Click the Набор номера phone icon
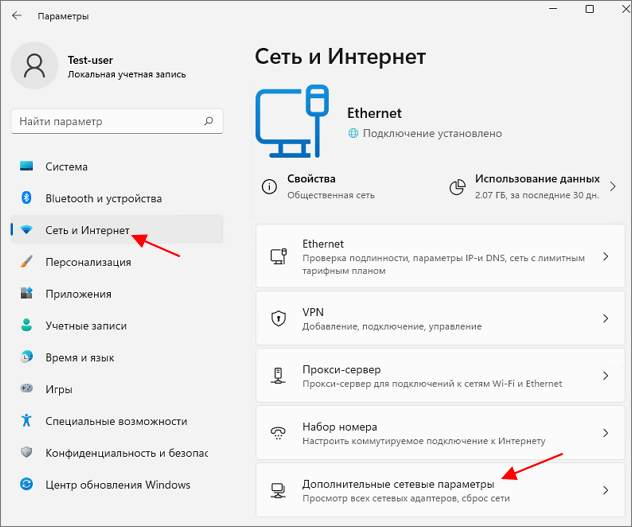 pos(278,433)
